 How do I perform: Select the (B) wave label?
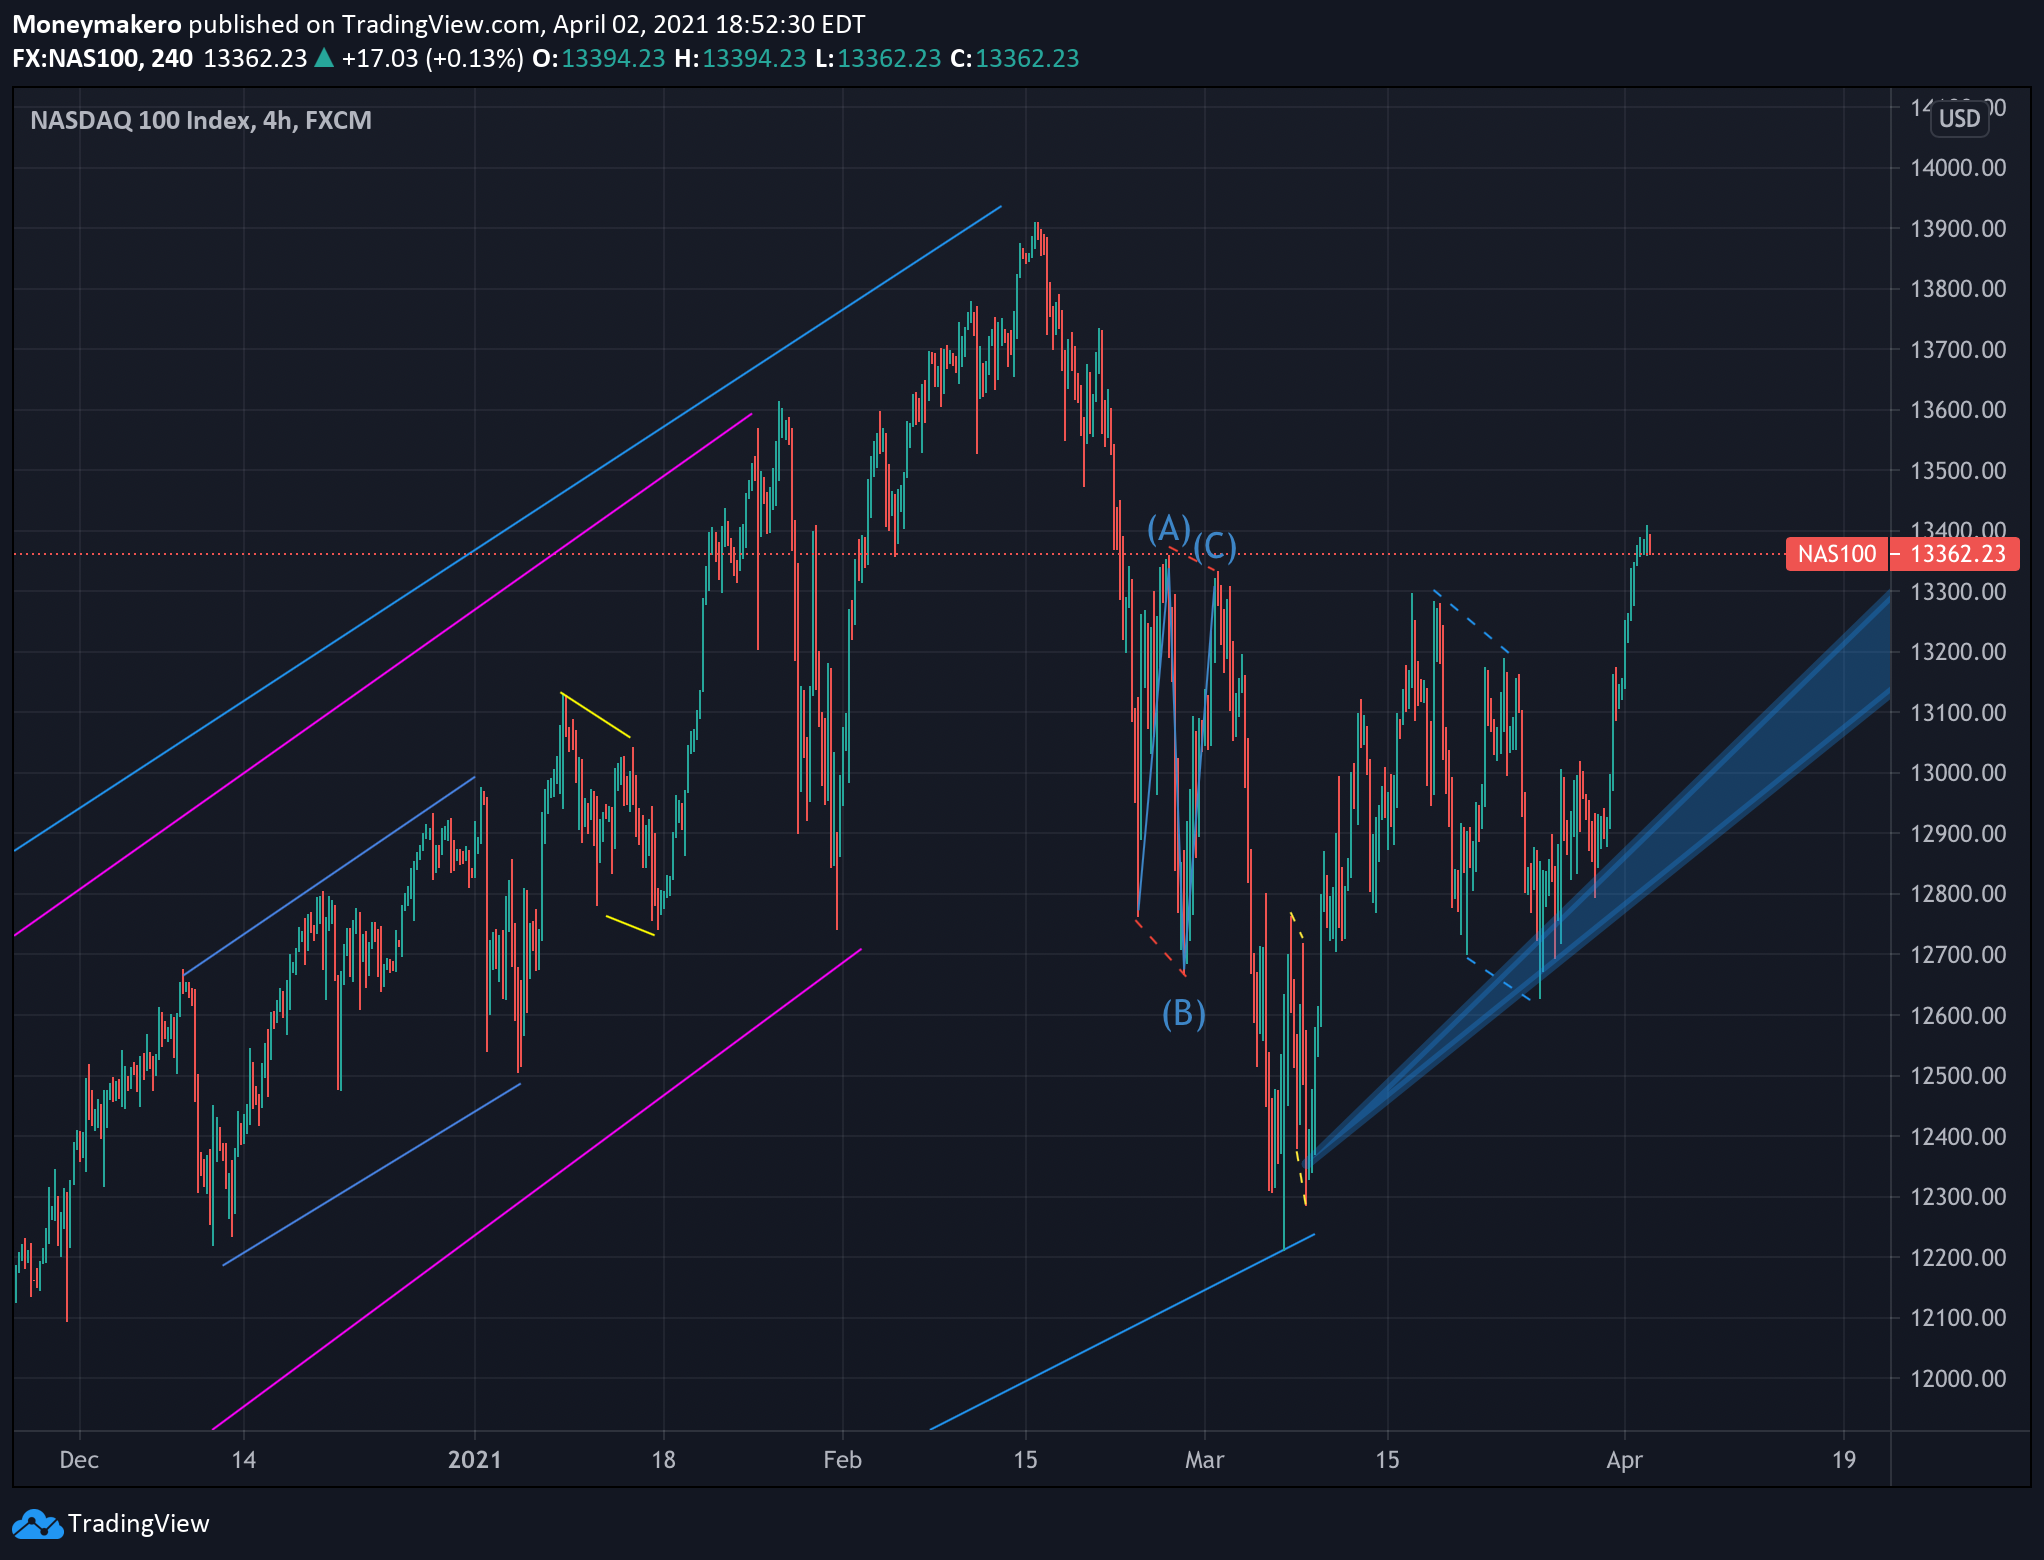click(x=1184, y=1014)
